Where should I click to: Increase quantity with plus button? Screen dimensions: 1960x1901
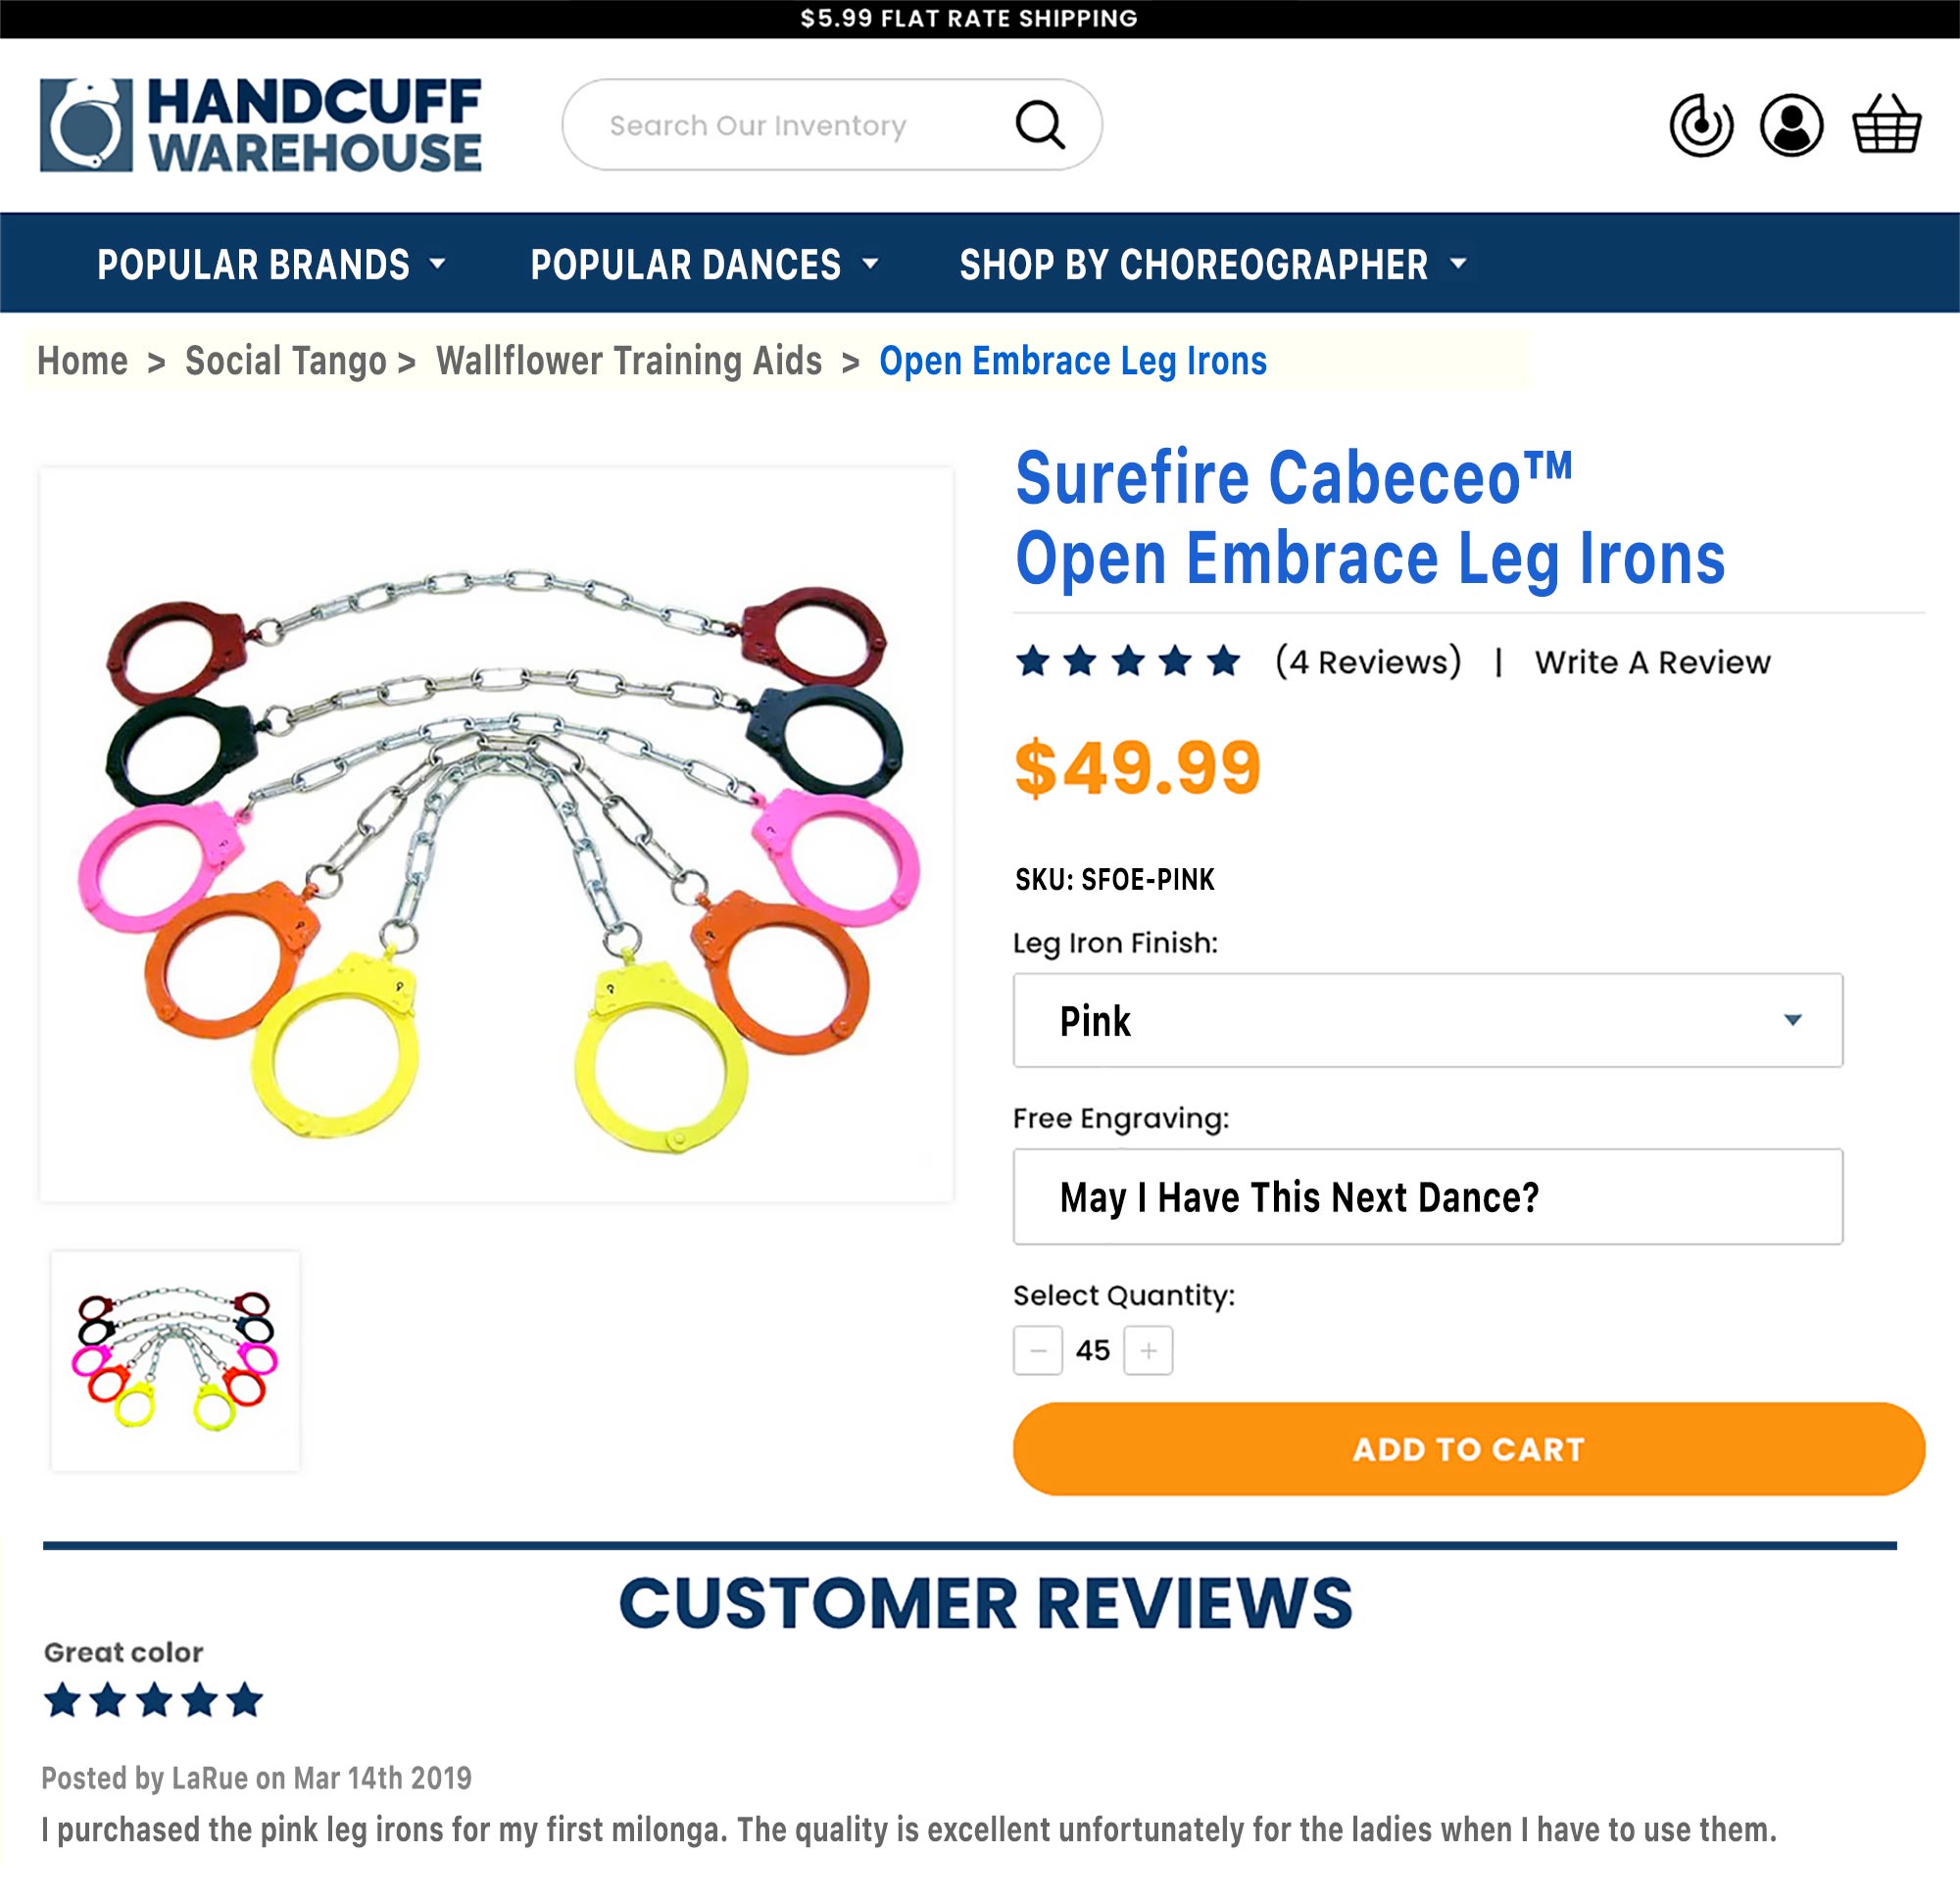1148,1351
